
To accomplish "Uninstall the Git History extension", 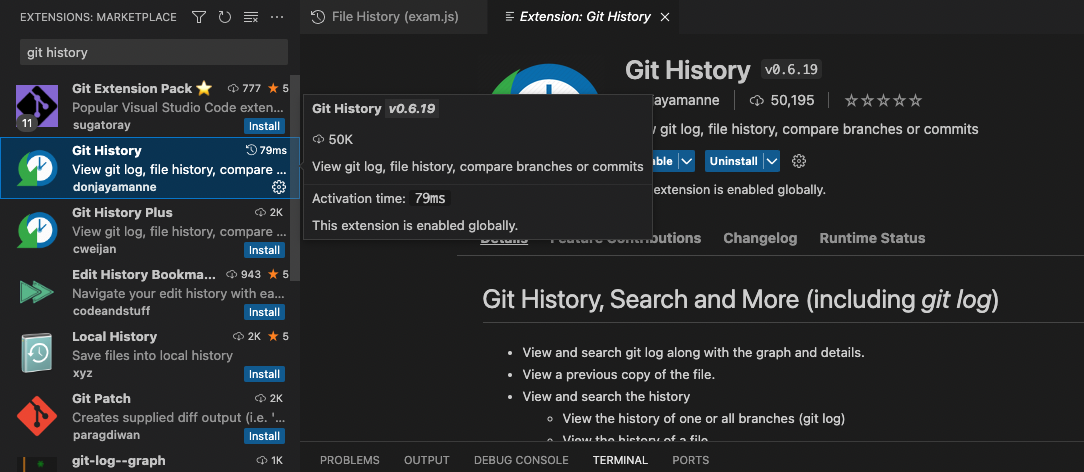I will [x=733, y=161].
